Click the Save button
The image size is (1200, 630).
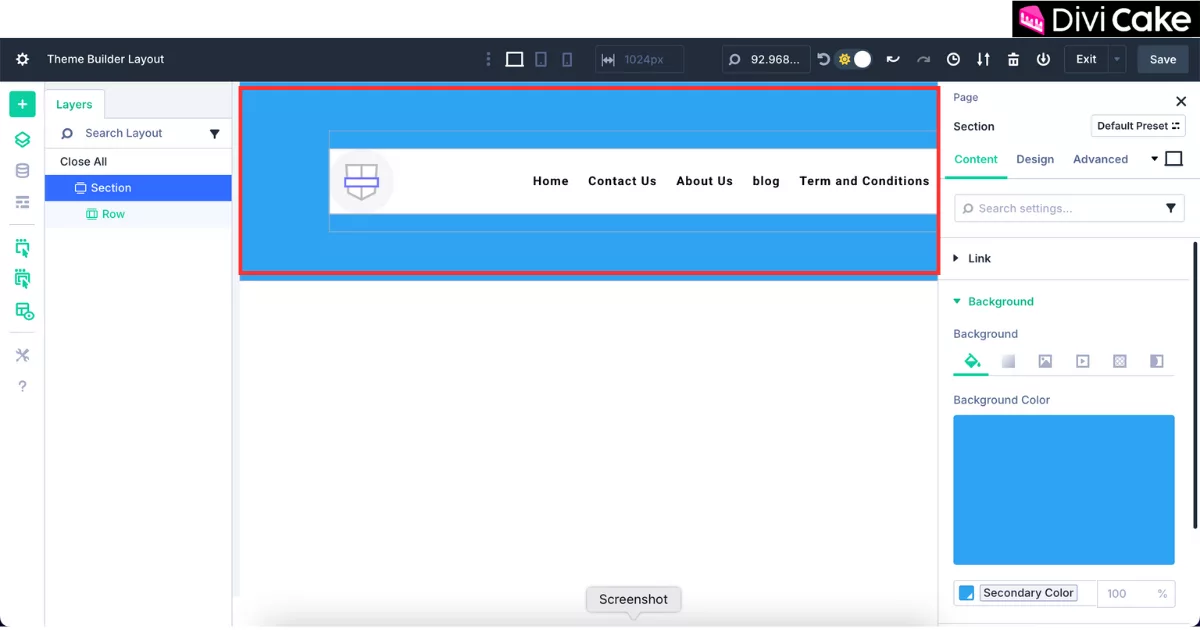(x=1163, y=59)
